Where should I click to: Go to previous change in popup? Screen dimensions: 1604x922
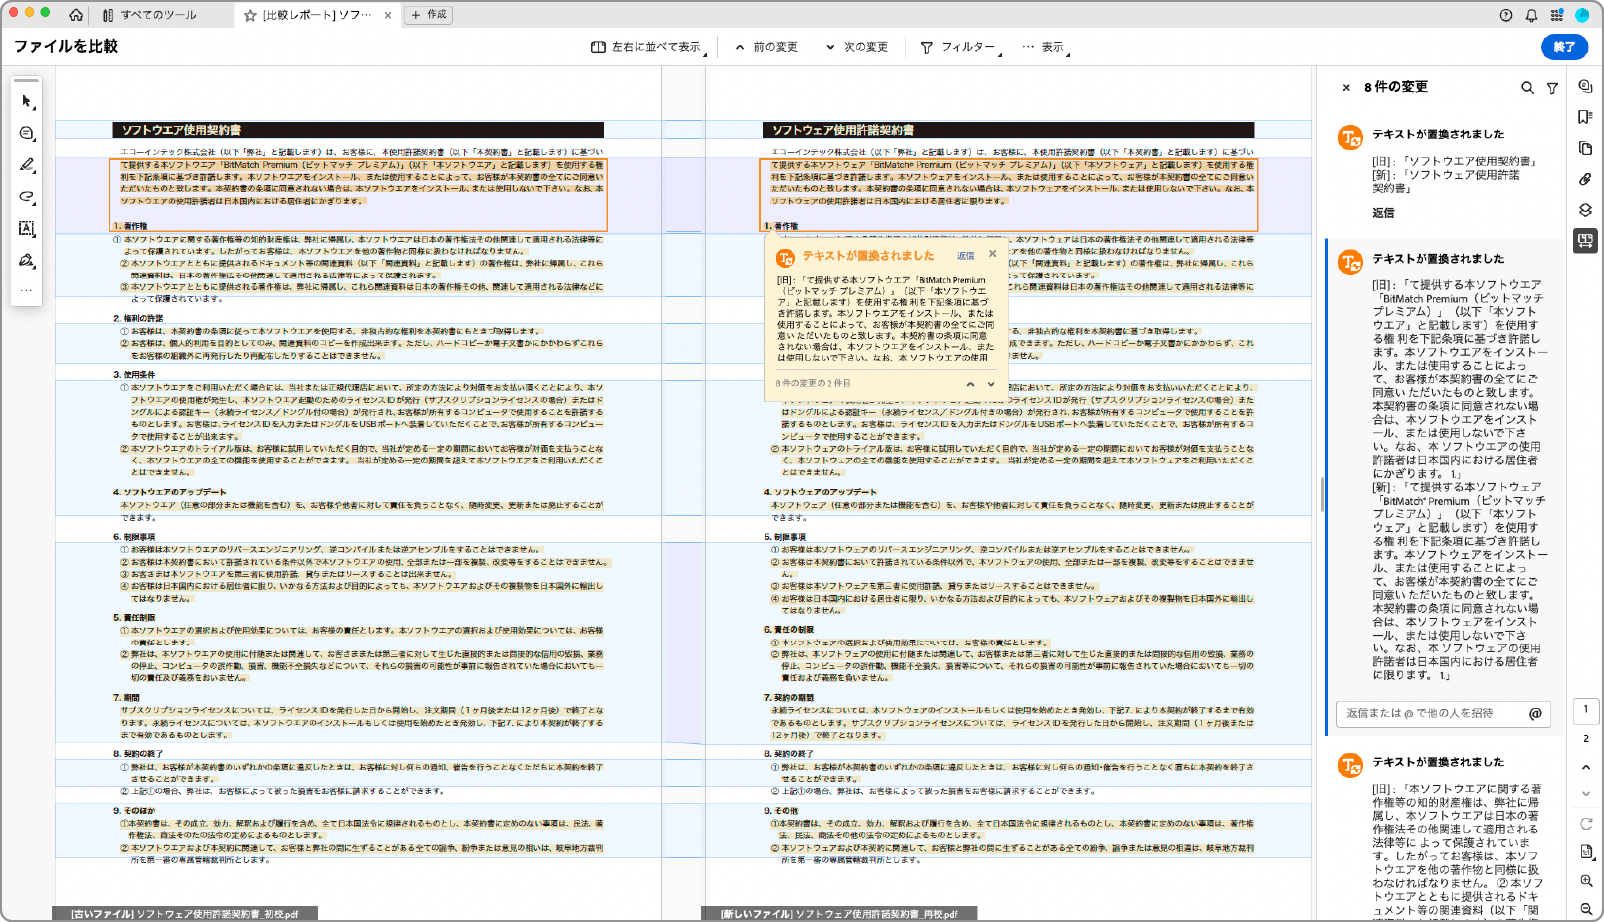click(x=970, y=384)
